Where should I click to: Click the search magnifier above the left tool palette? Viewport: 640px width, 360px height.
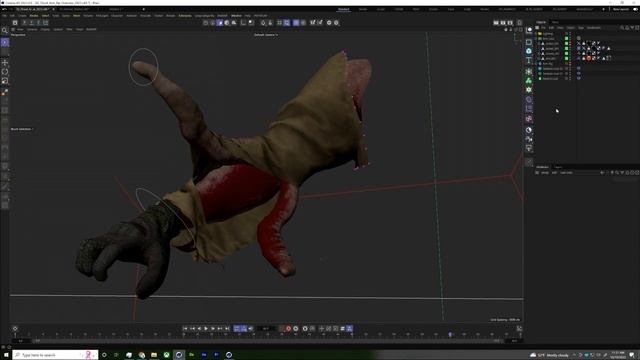tap(5, 31)
